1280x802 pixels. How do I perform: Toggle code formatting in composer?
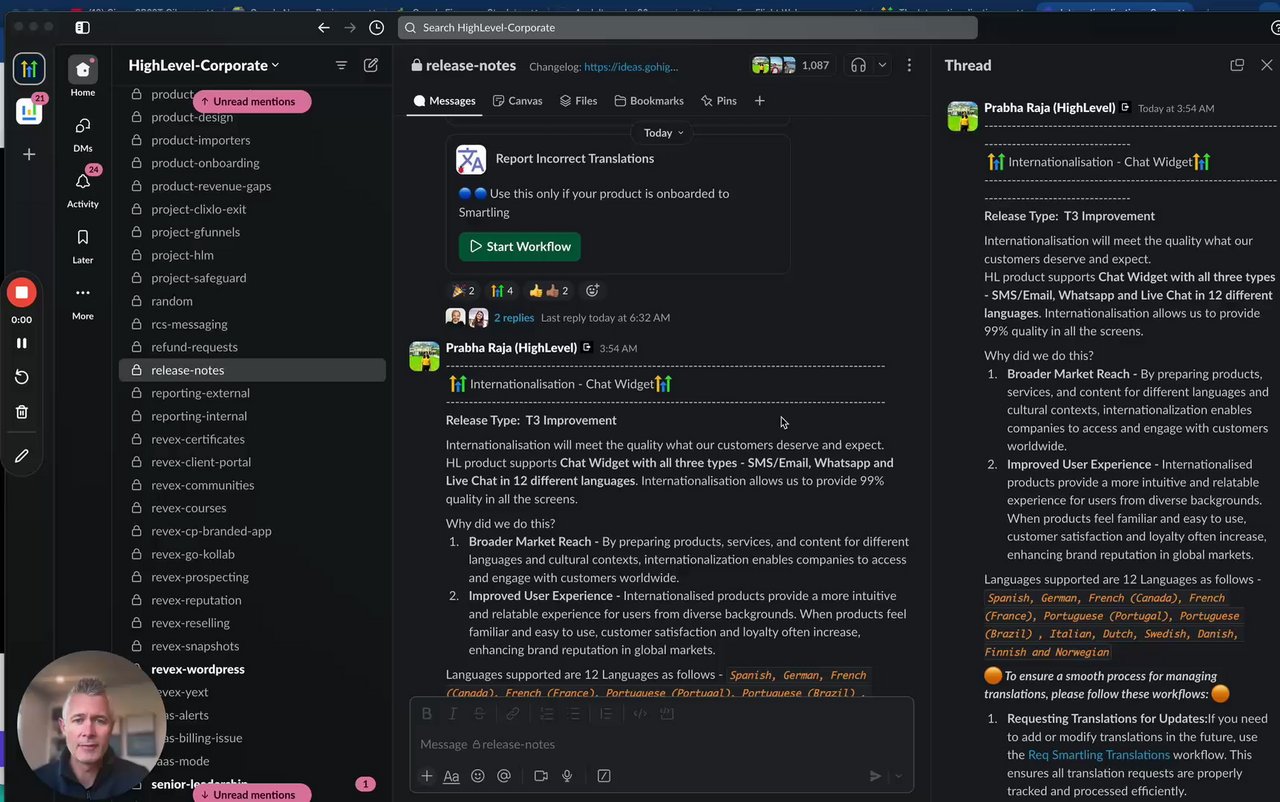coord(641,714)
